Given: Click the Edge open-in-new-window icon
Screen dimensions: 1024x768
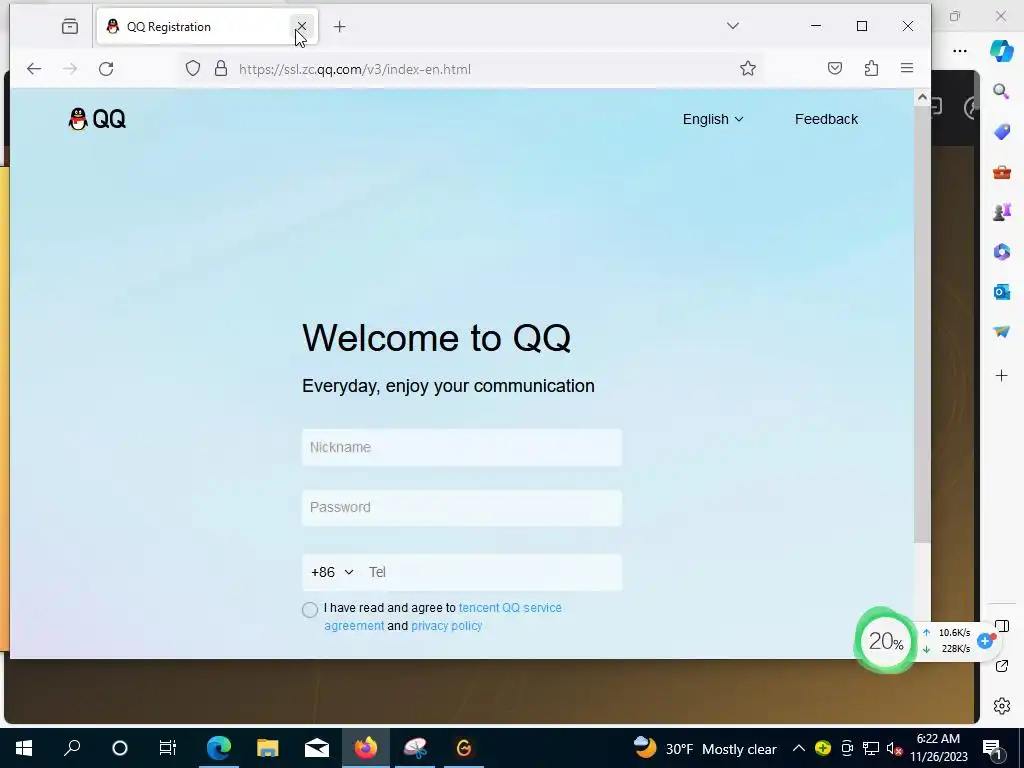Looking at the screenshot, I should click(x=1001, y=666).
